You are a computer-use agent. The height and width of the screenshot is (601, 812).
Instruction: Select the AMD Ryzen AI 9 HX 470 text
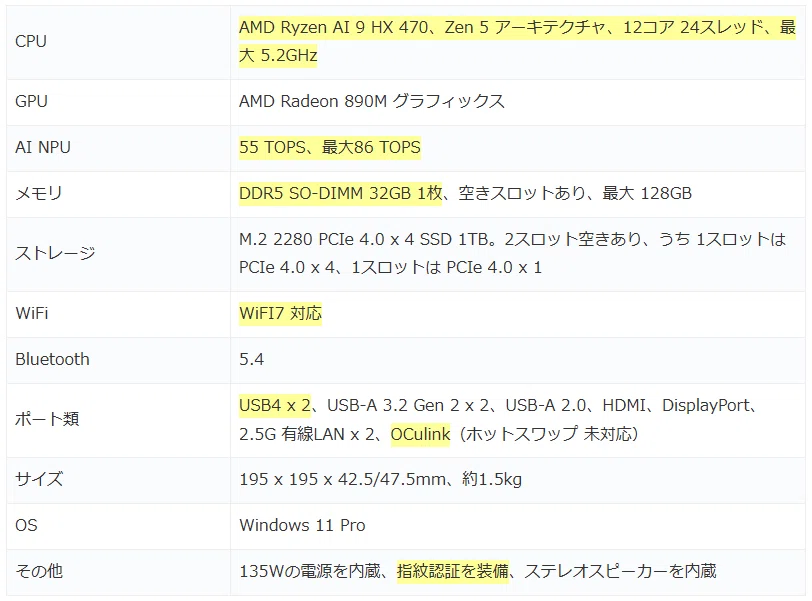coord(334,27)
